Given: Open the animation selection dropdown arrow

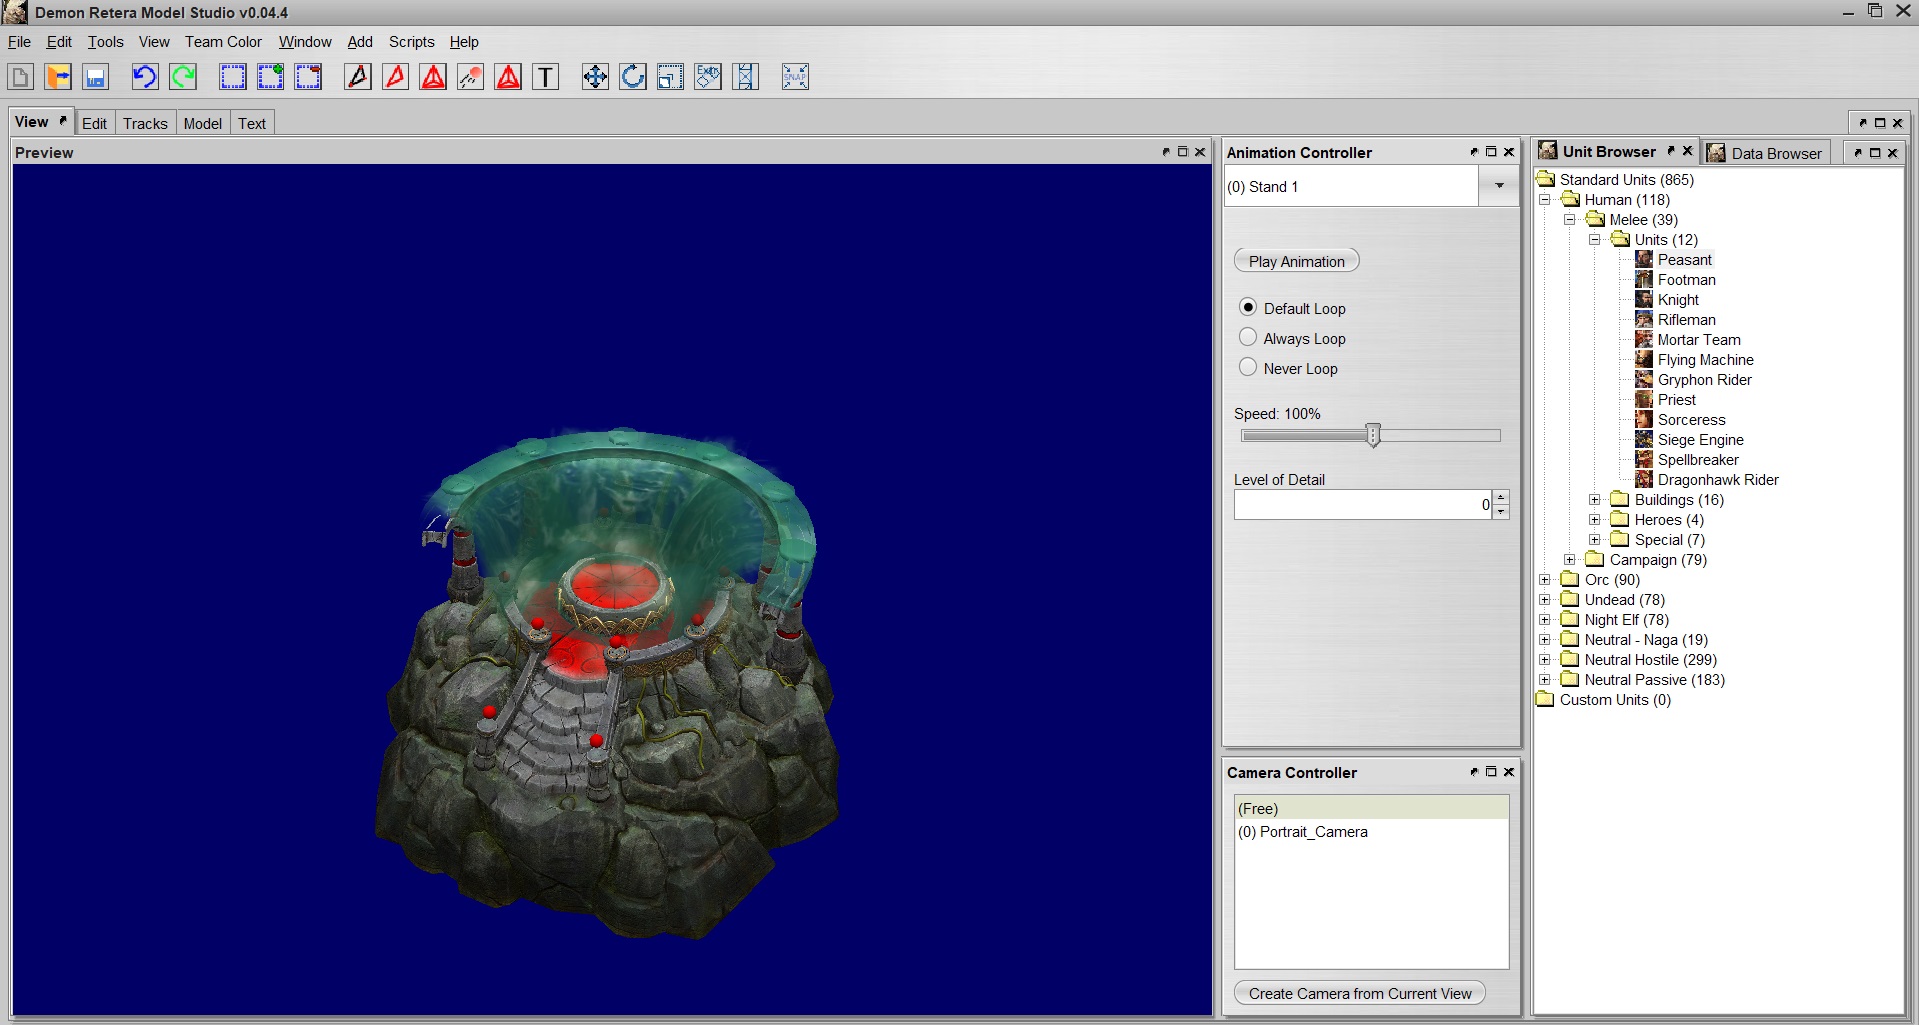Looking at the screenshot, I should (x=1499, y=186).
